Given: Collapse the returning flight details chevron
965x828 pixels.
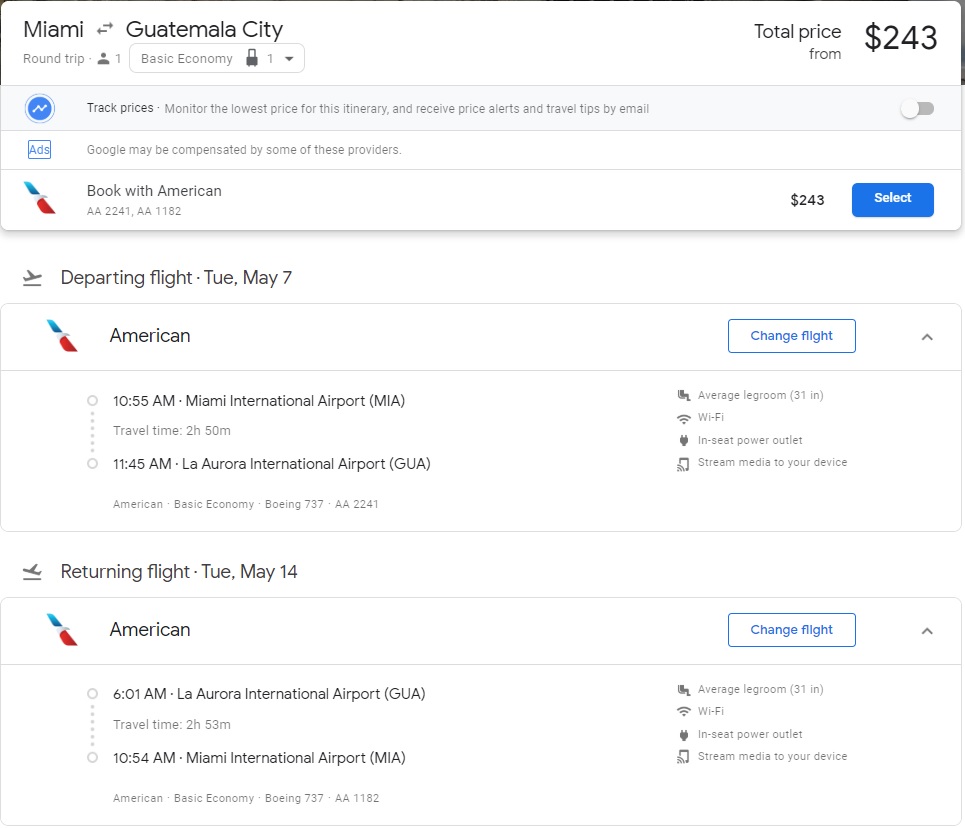Looking at the screenshot, I should [927, 631].
